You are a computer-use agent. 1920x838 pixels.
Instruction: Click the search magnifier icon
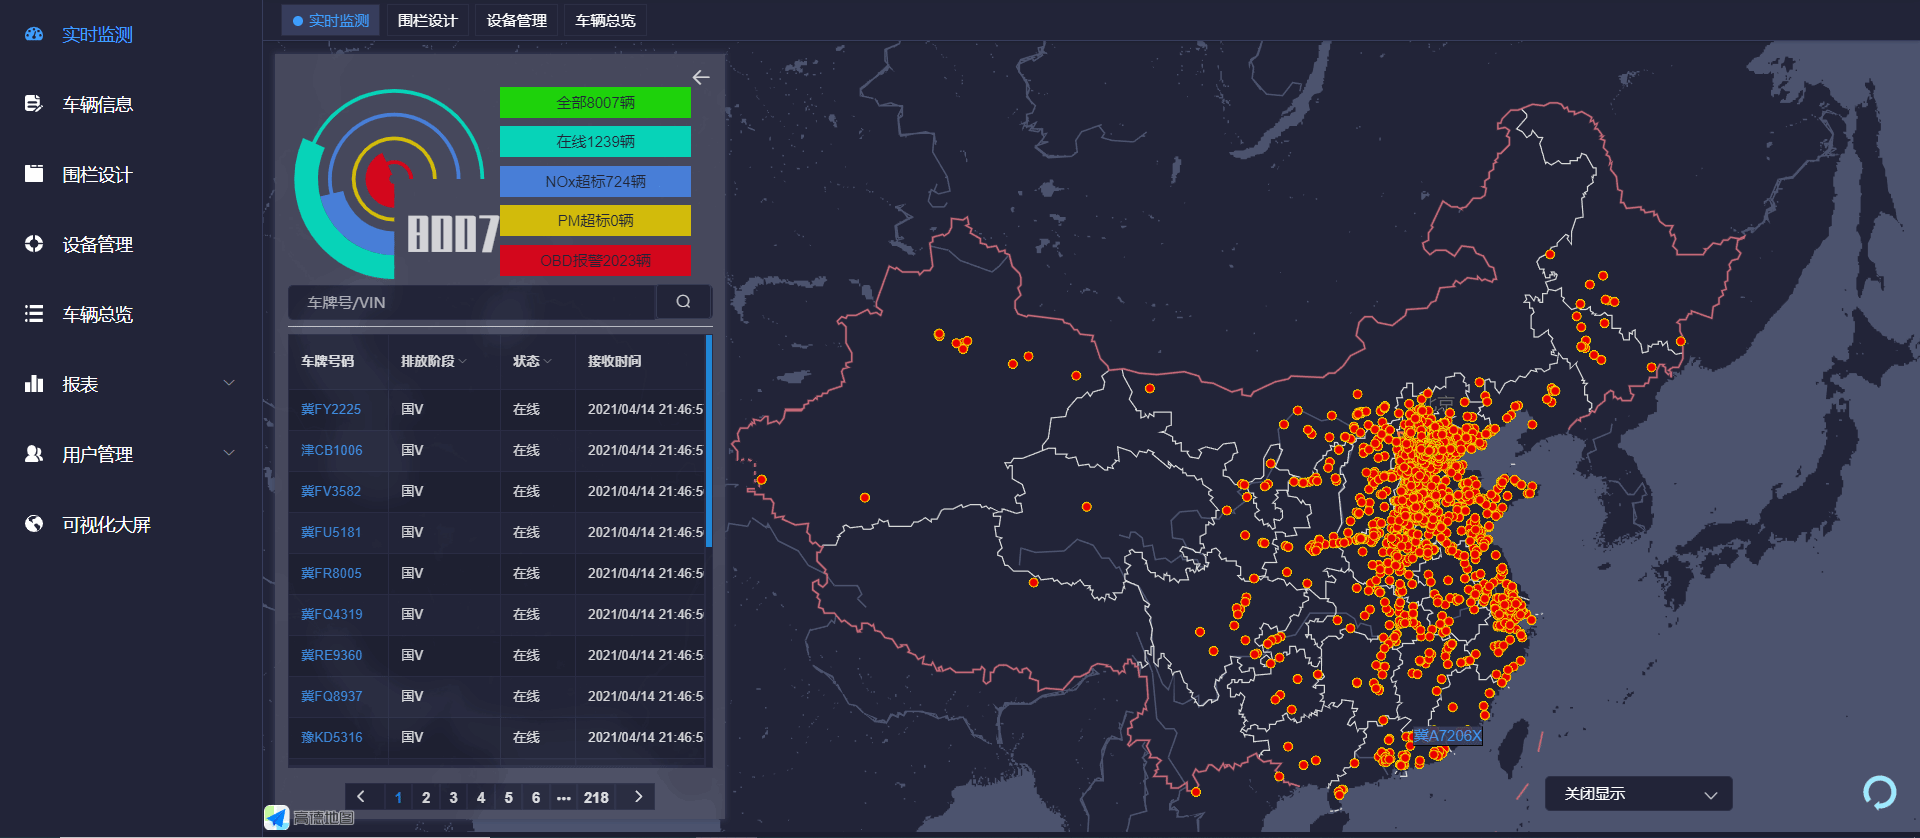pos(683,302)
